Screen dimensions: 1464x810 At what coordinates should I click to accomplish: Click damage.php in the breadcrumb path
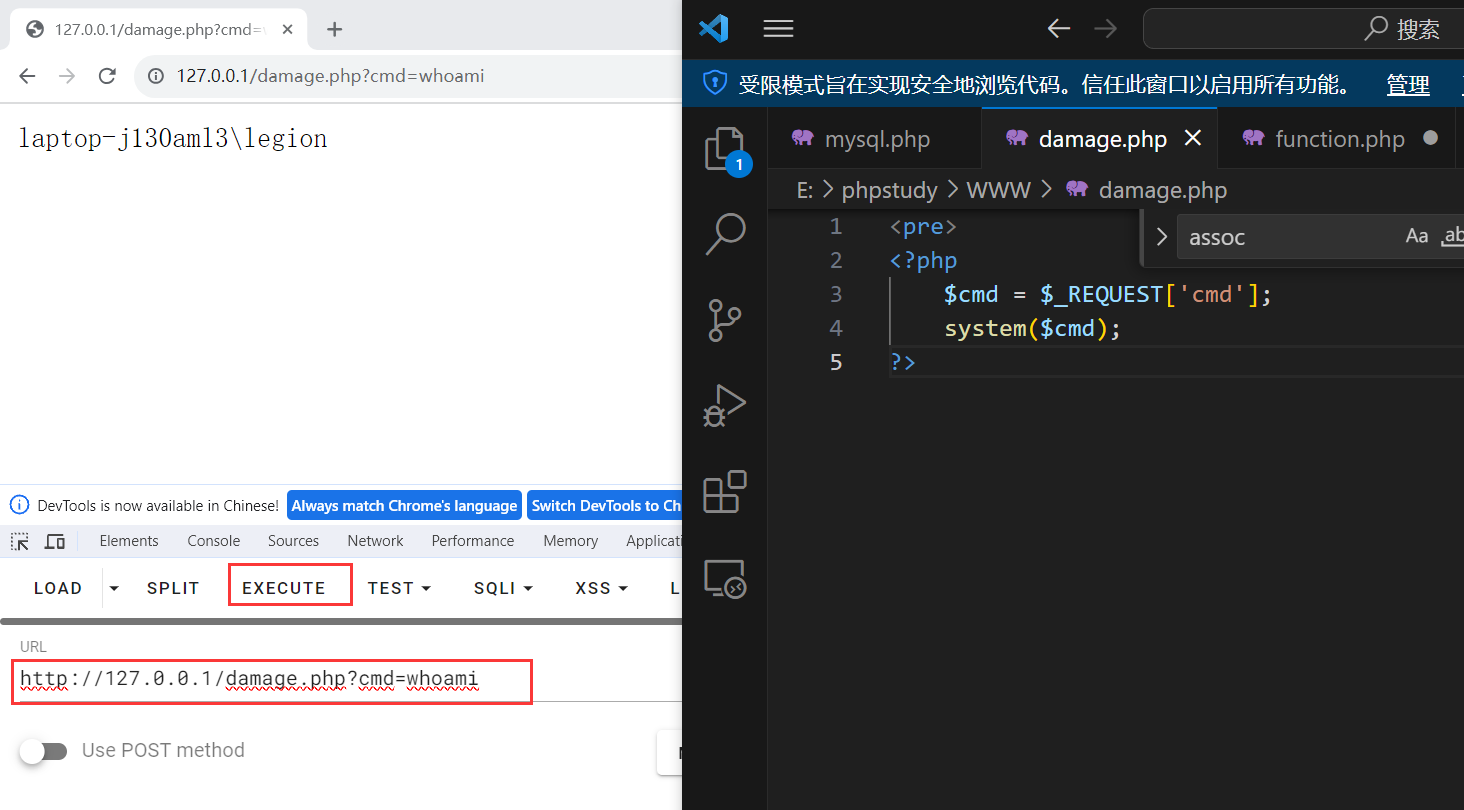[x=1162, y=190]
